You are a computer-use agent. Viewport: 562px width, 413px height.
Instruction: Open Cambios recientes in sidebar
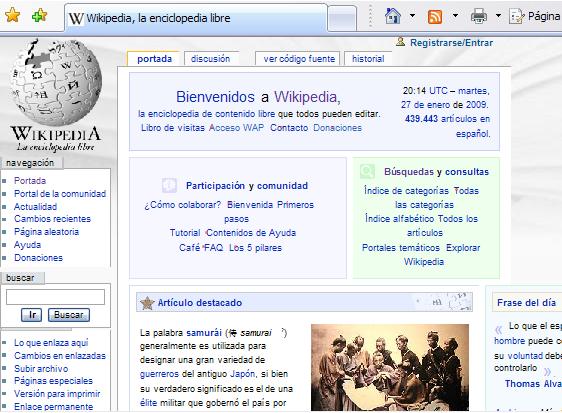pos(52,219)
